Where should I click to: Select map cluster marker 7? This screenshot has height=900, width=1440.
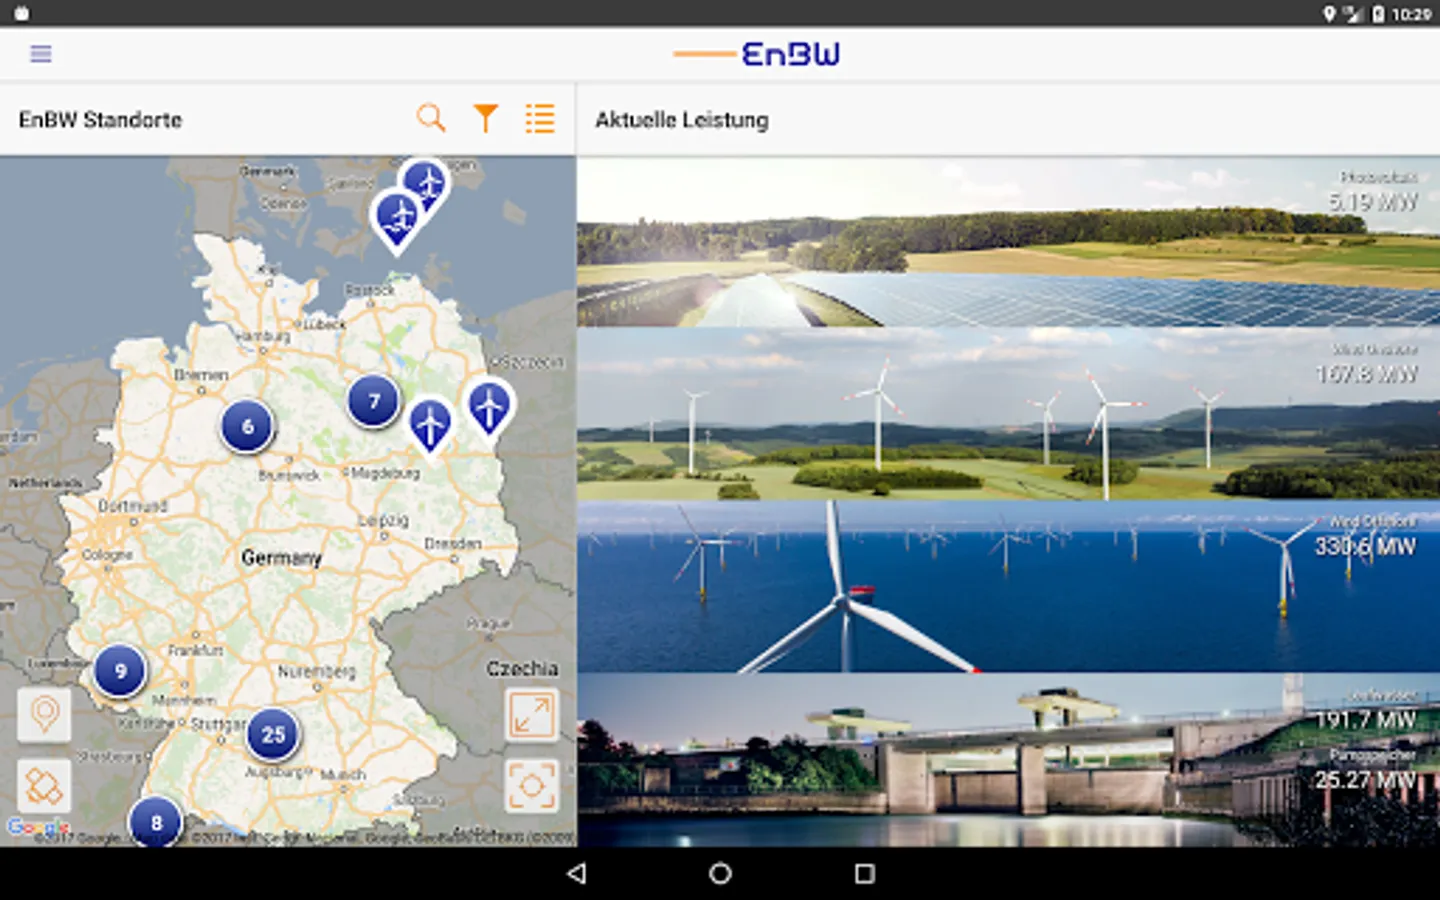click(374, 401)
